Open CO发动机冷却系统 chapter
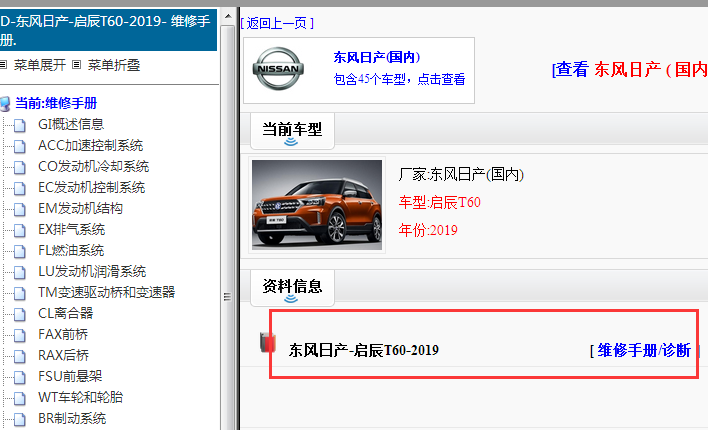708x430 pixels. tap(93, 166)
